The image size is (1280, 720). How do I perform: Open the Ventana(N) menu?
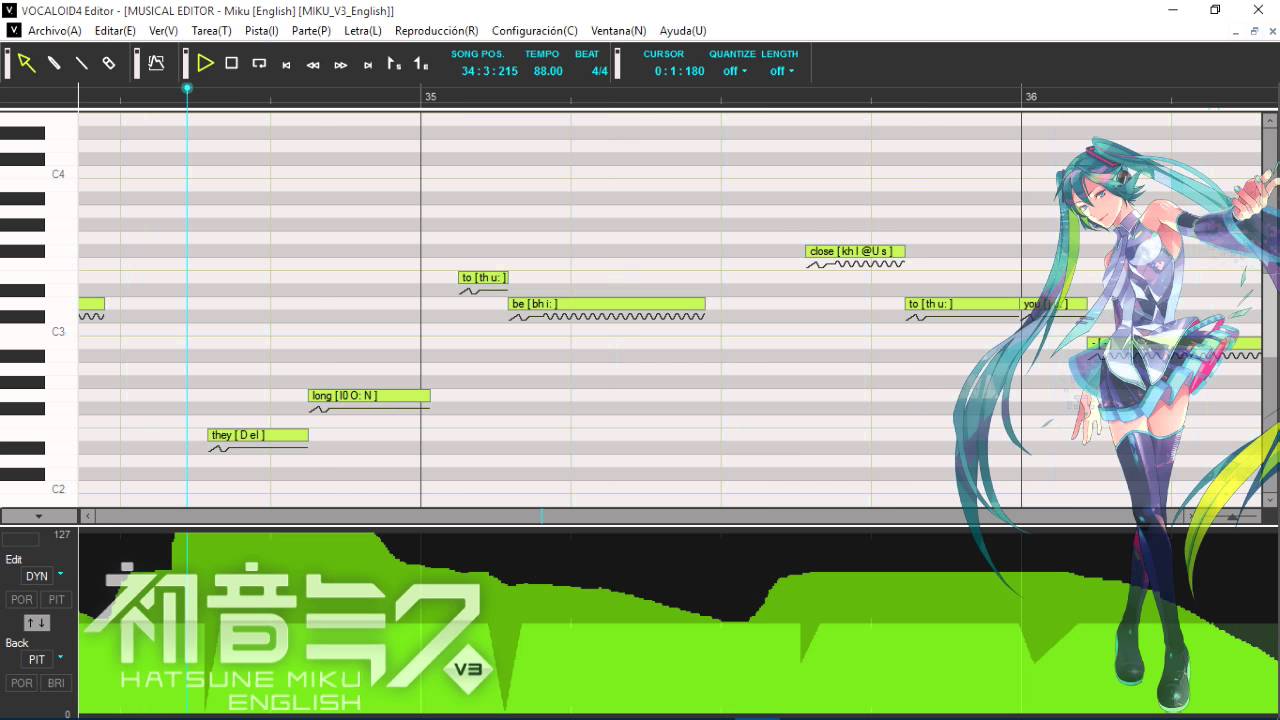tap(618, 31)
